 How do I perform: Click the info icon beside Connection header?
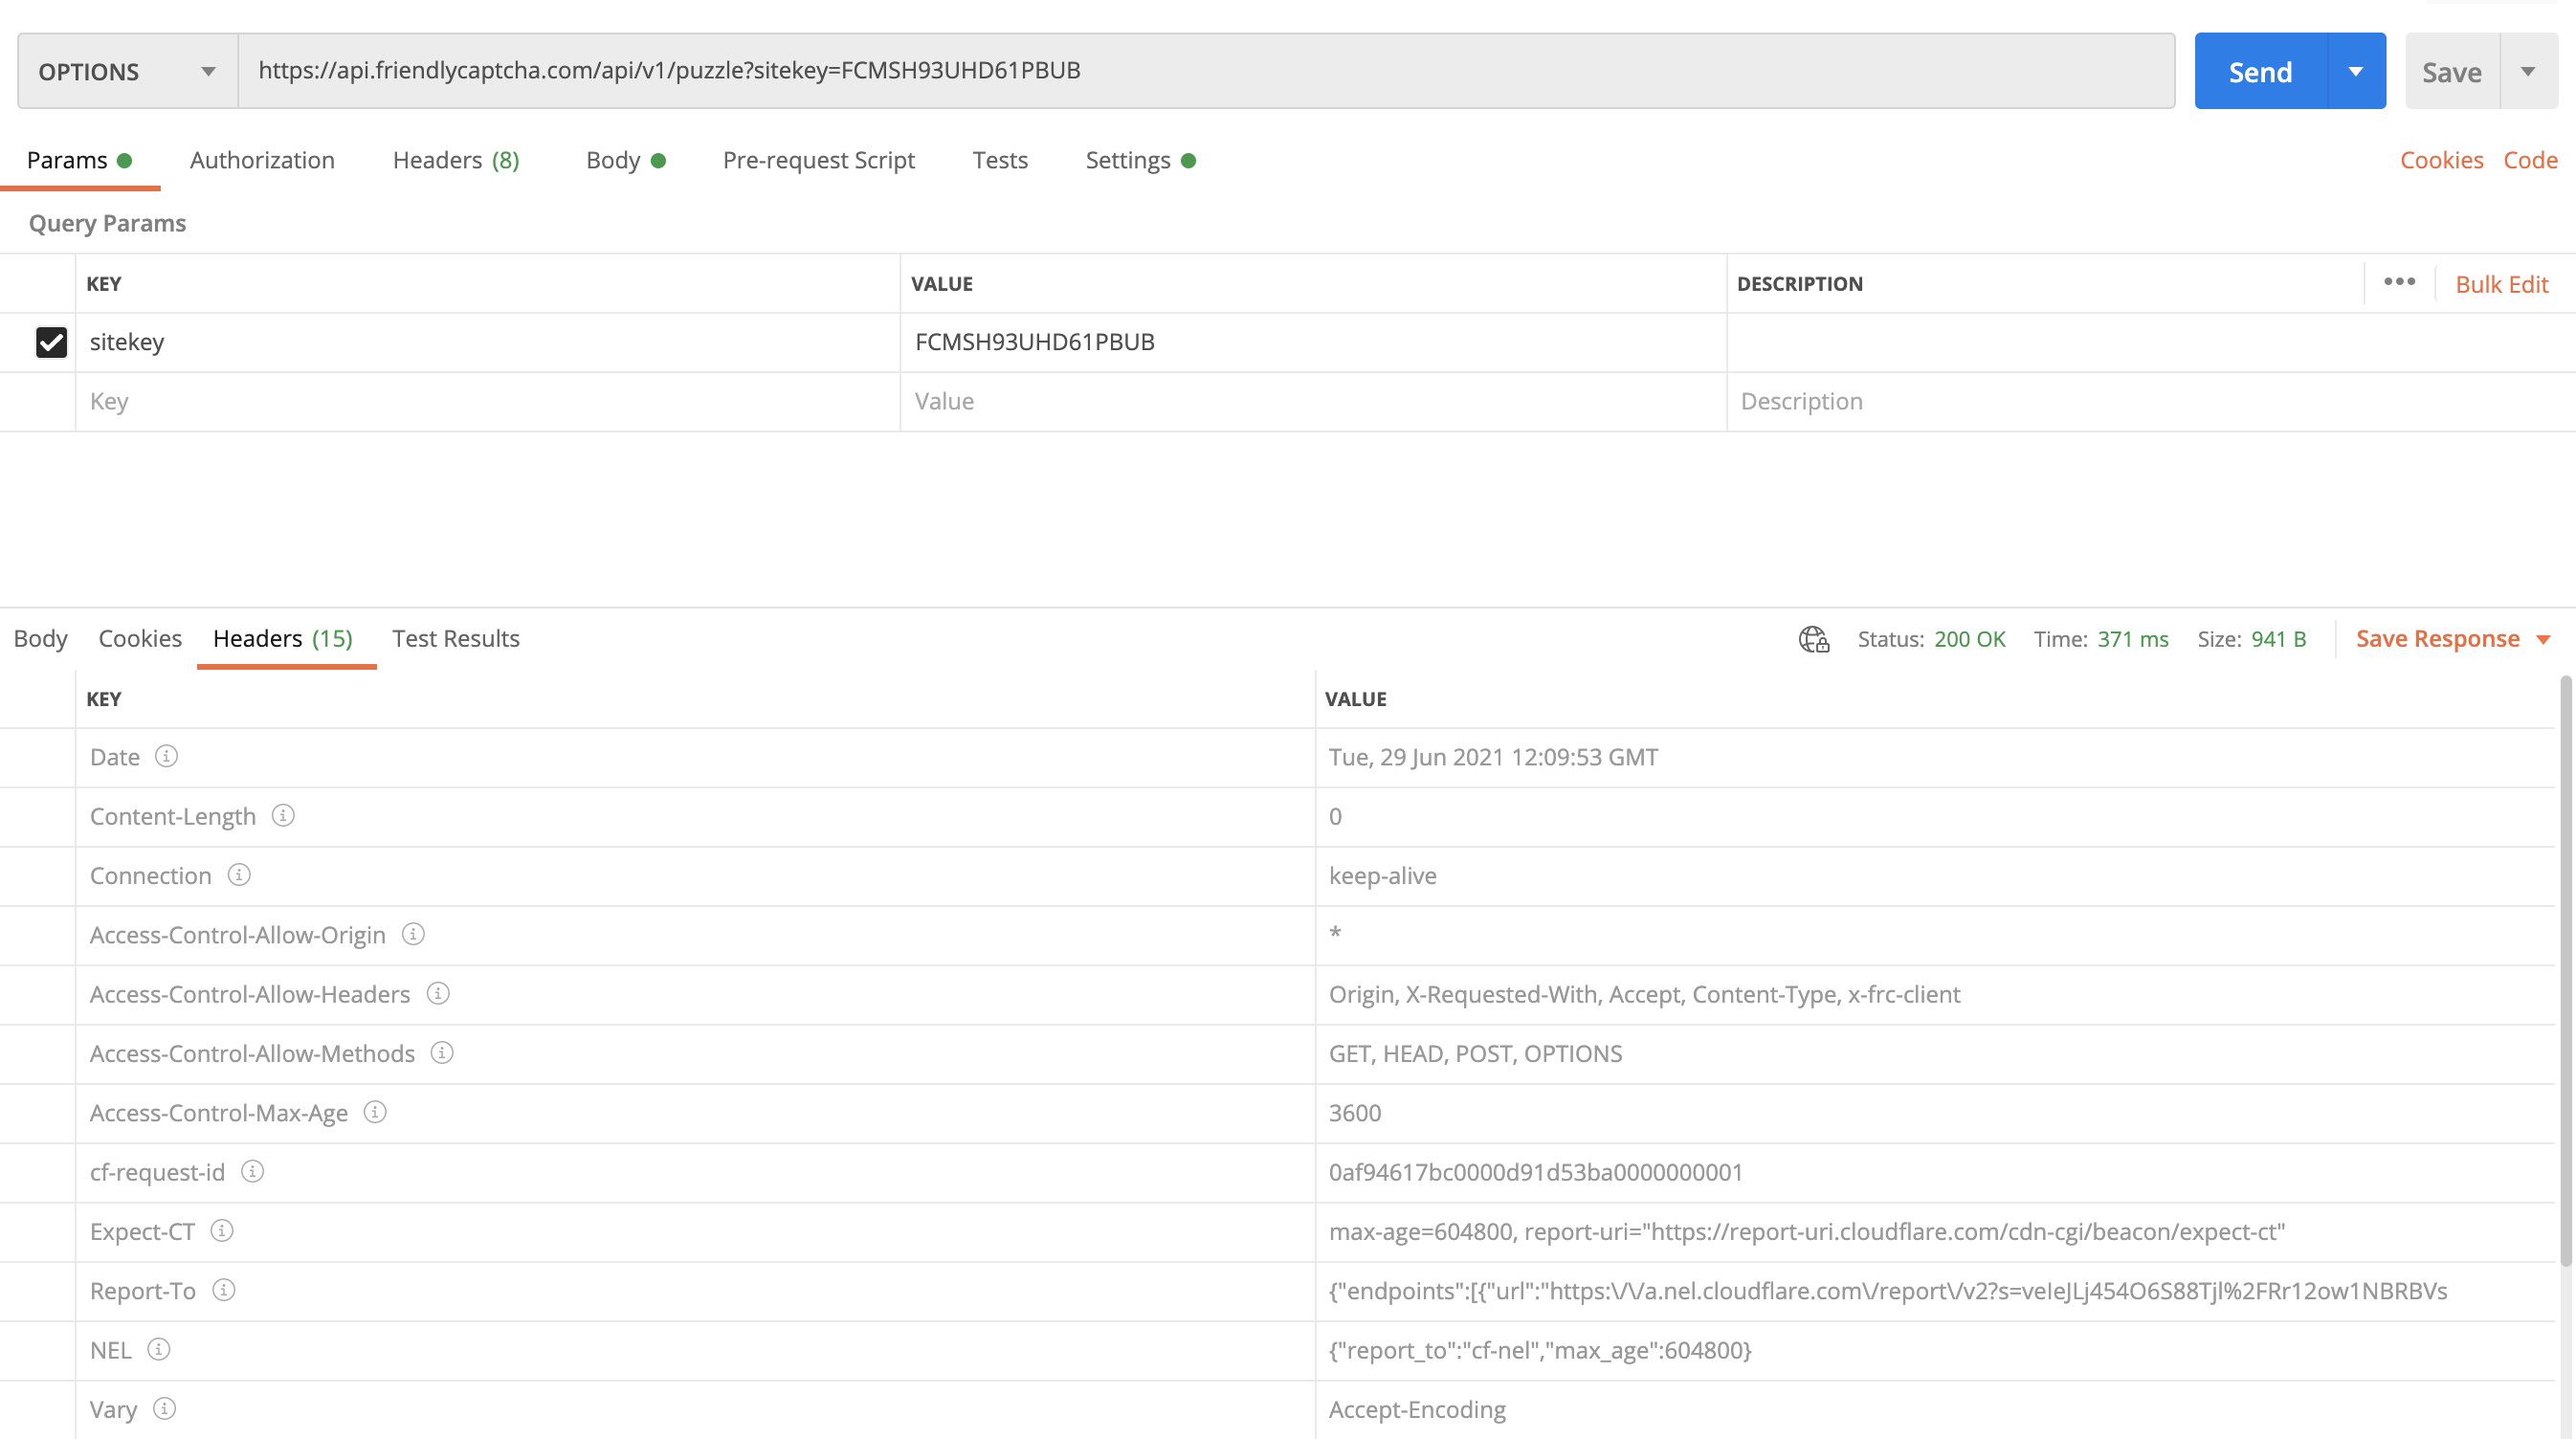click(x=239, y=875)
